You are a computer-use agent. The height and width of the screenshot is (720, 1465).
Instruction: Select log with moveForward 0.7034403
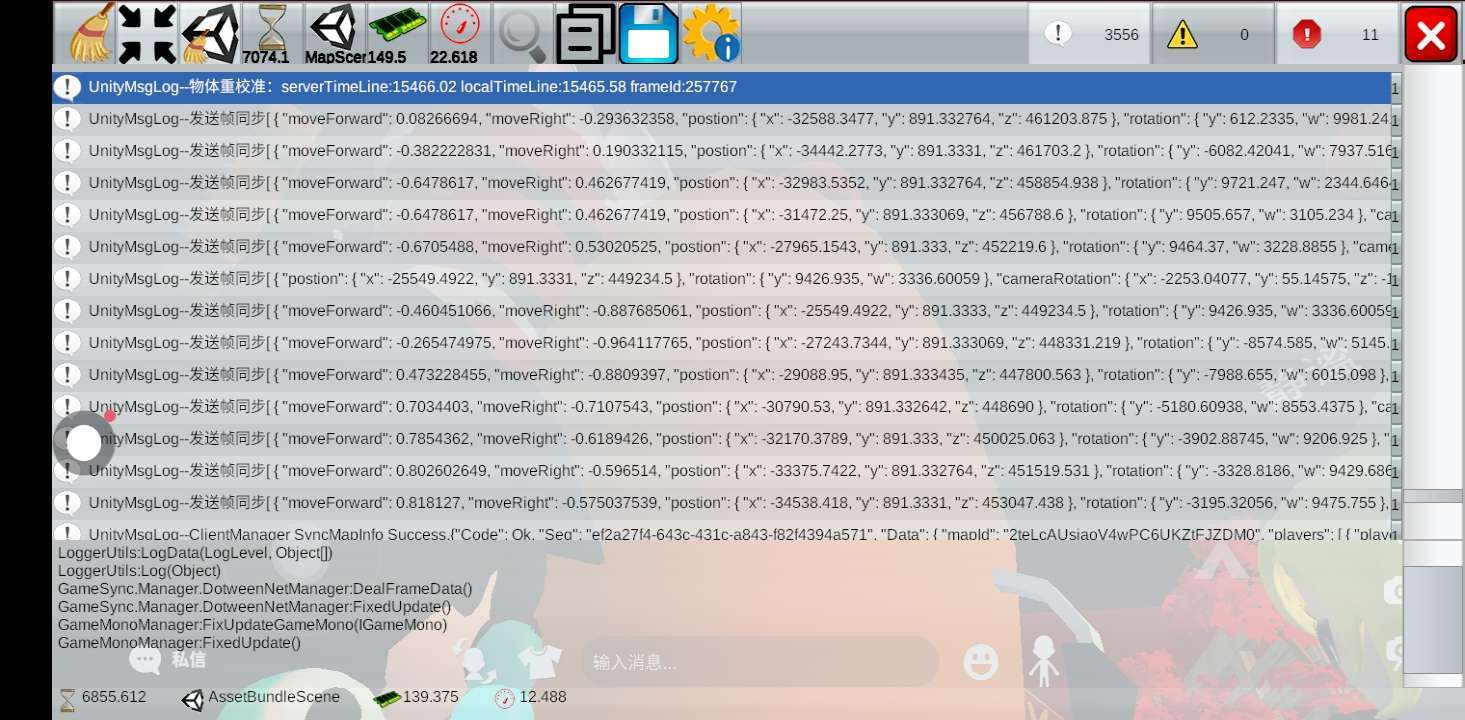coord(722,407)
